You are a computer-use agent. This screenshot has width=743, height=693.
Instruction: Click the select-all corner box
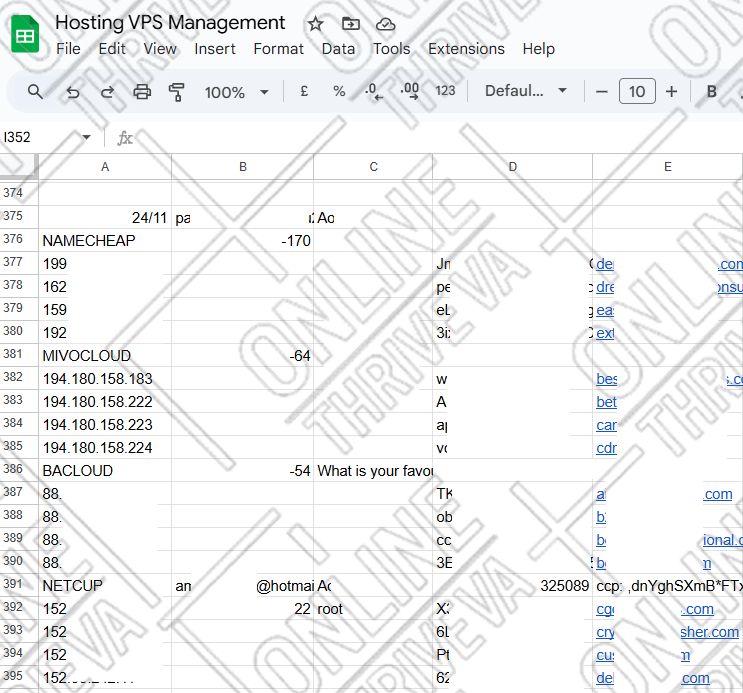18,167
